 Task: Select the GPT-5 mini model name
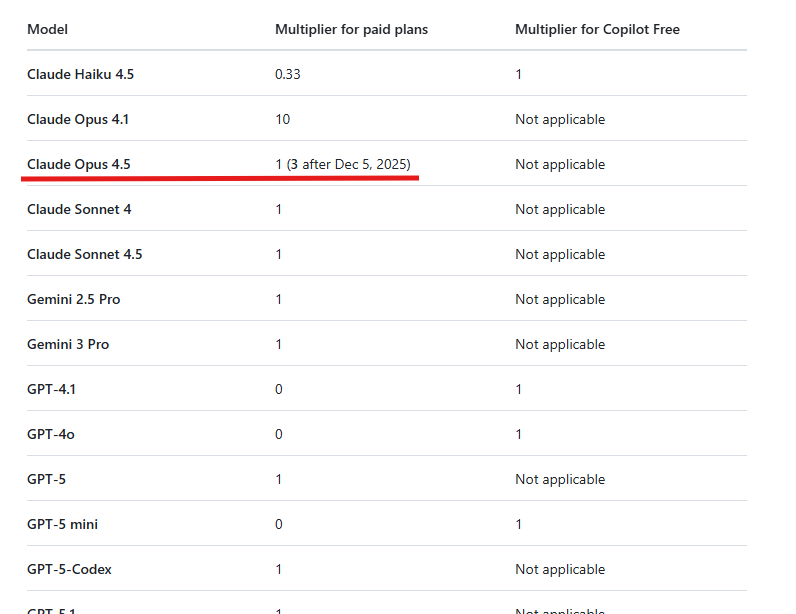point(62,524)
